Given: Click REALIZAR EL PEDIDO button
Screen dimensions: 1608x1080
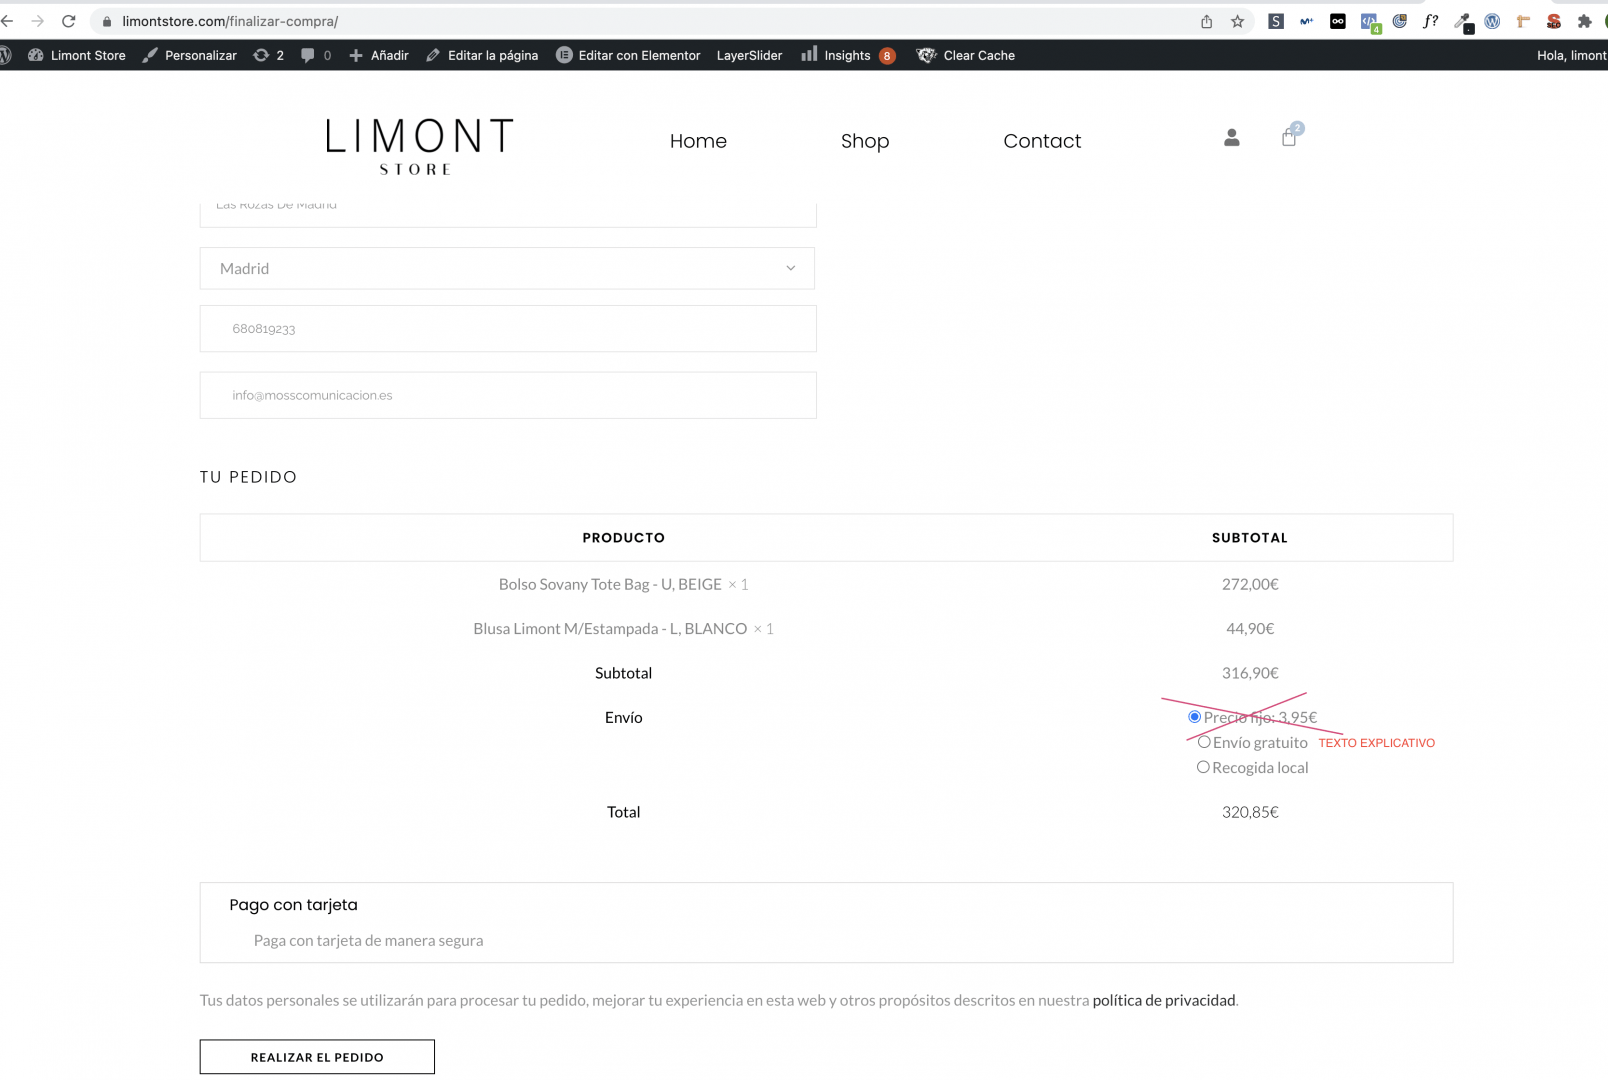Looking at the screenshot, I should [x=317, y=1057].
